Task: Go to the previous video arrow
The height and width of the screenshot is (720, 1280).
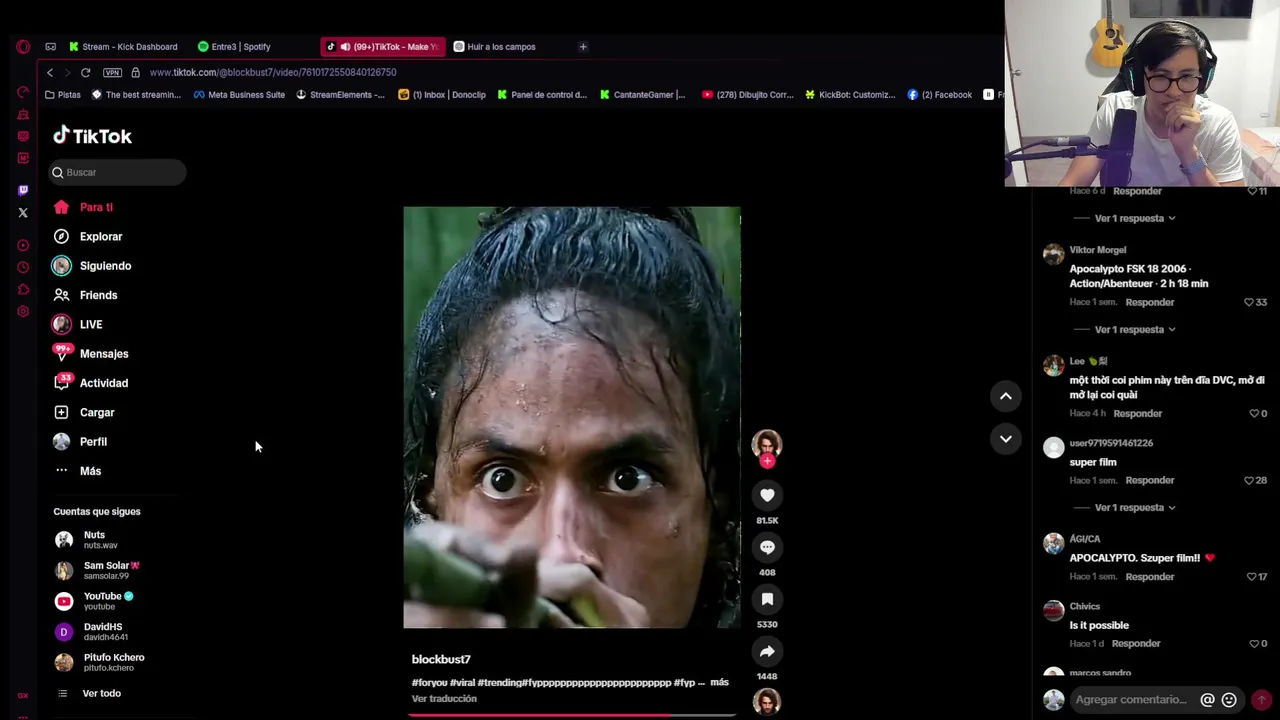Action: click(x=1005, y=396)
